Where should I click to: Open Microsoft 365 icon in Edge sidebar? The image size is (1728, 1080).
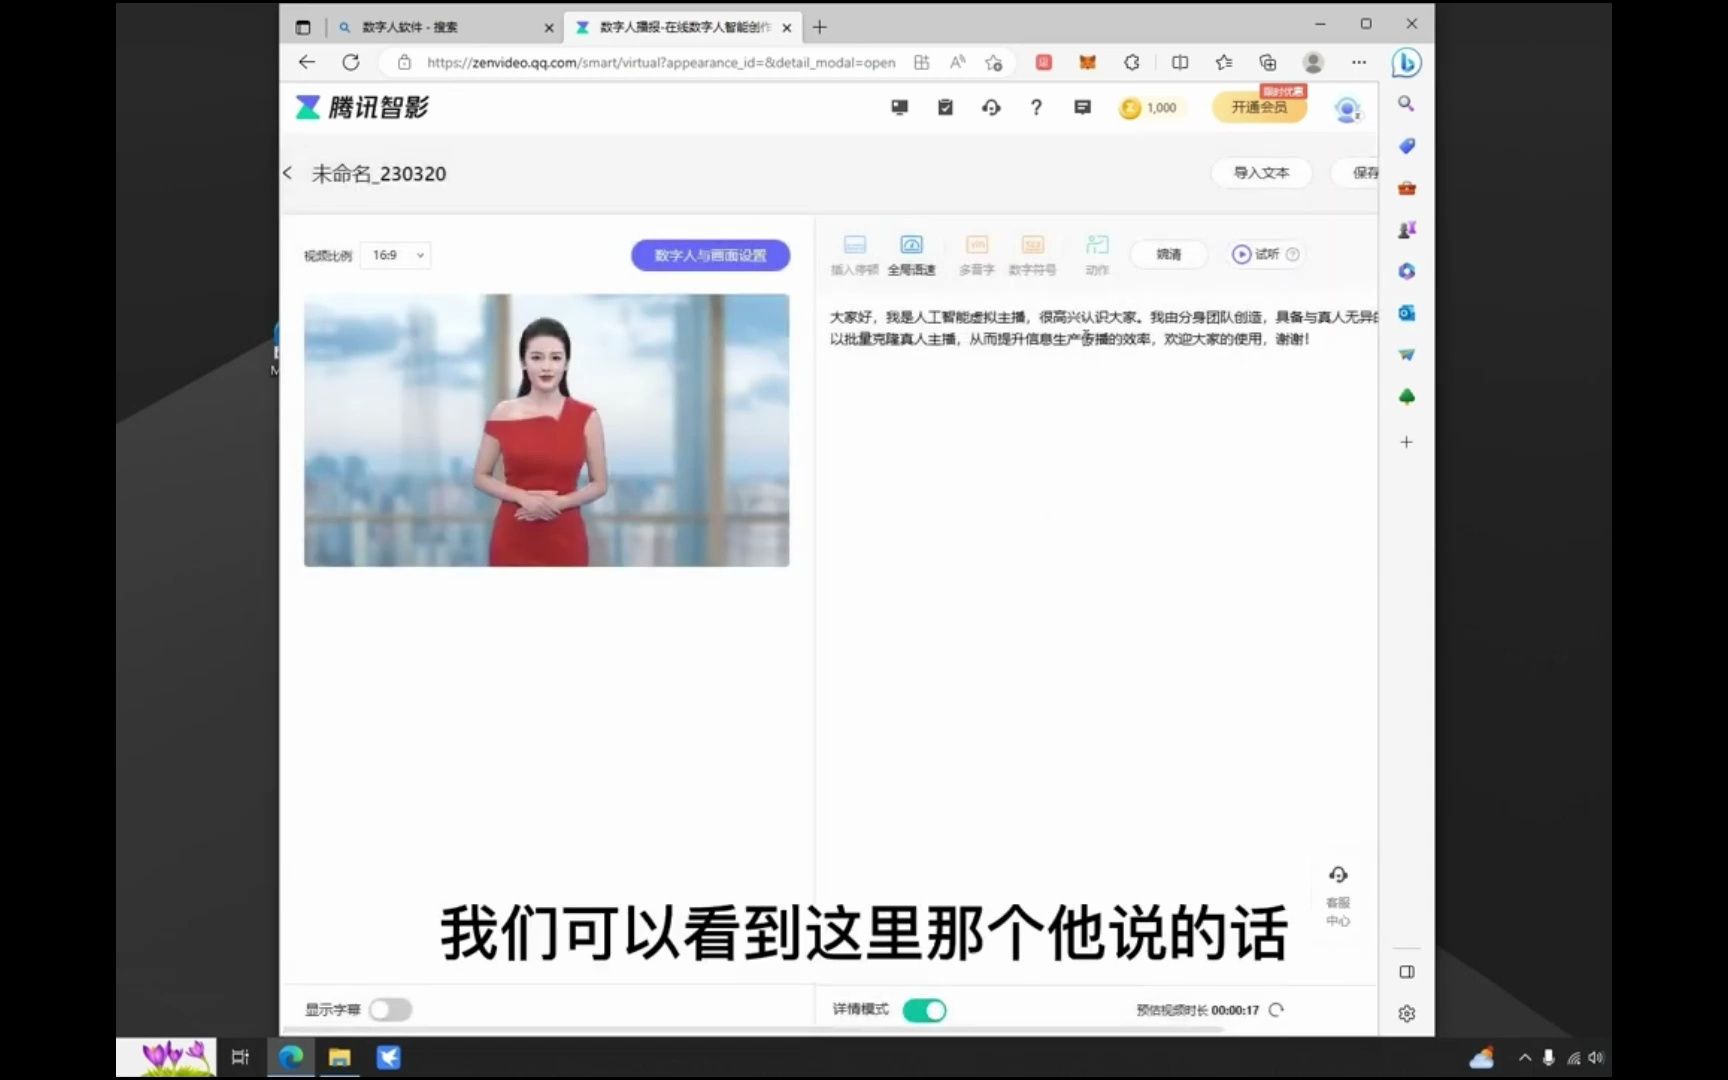pos(1406,271)
